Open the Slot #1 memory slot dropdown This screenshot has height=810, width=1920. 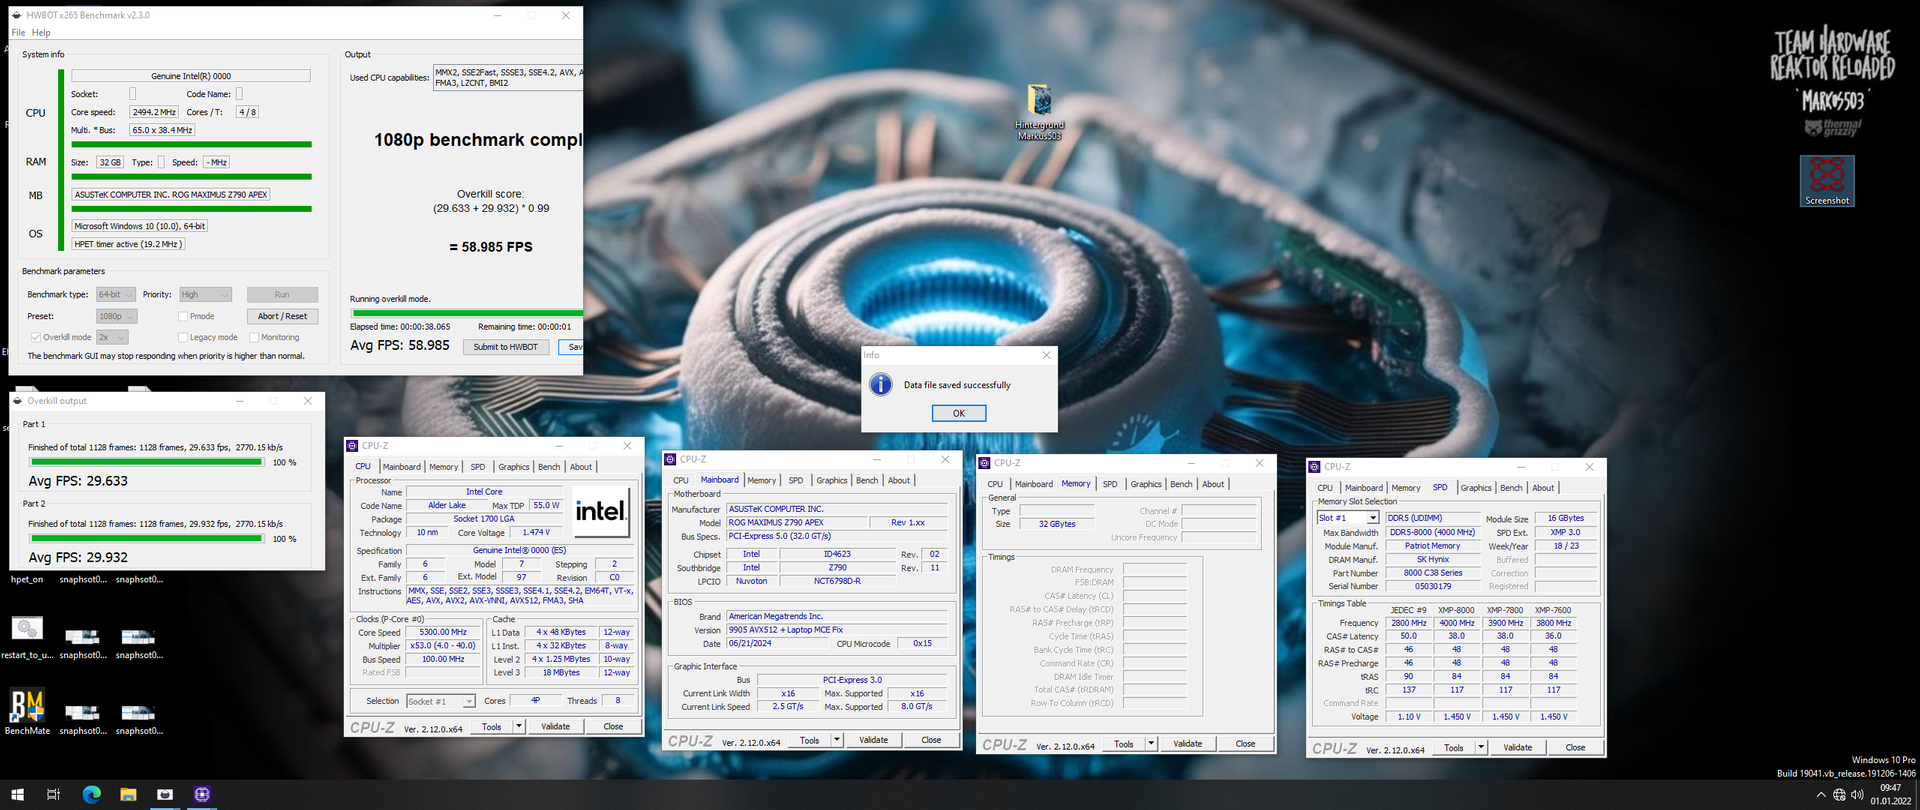[1348, 518]
